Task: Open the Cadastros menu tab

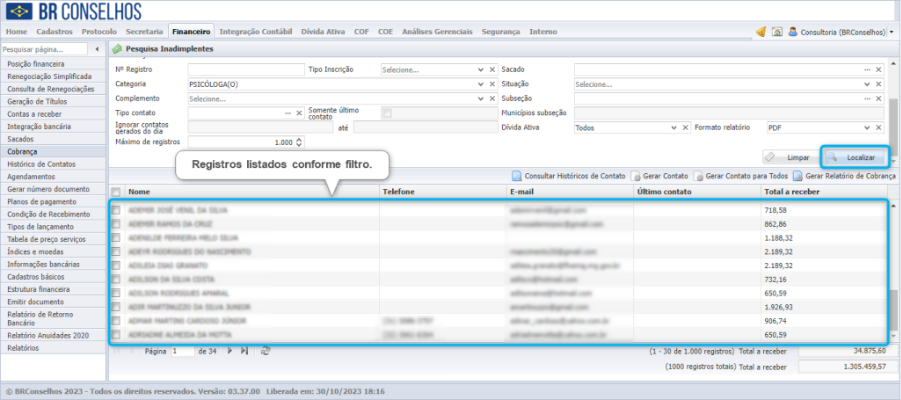Action: click(54, 32)
